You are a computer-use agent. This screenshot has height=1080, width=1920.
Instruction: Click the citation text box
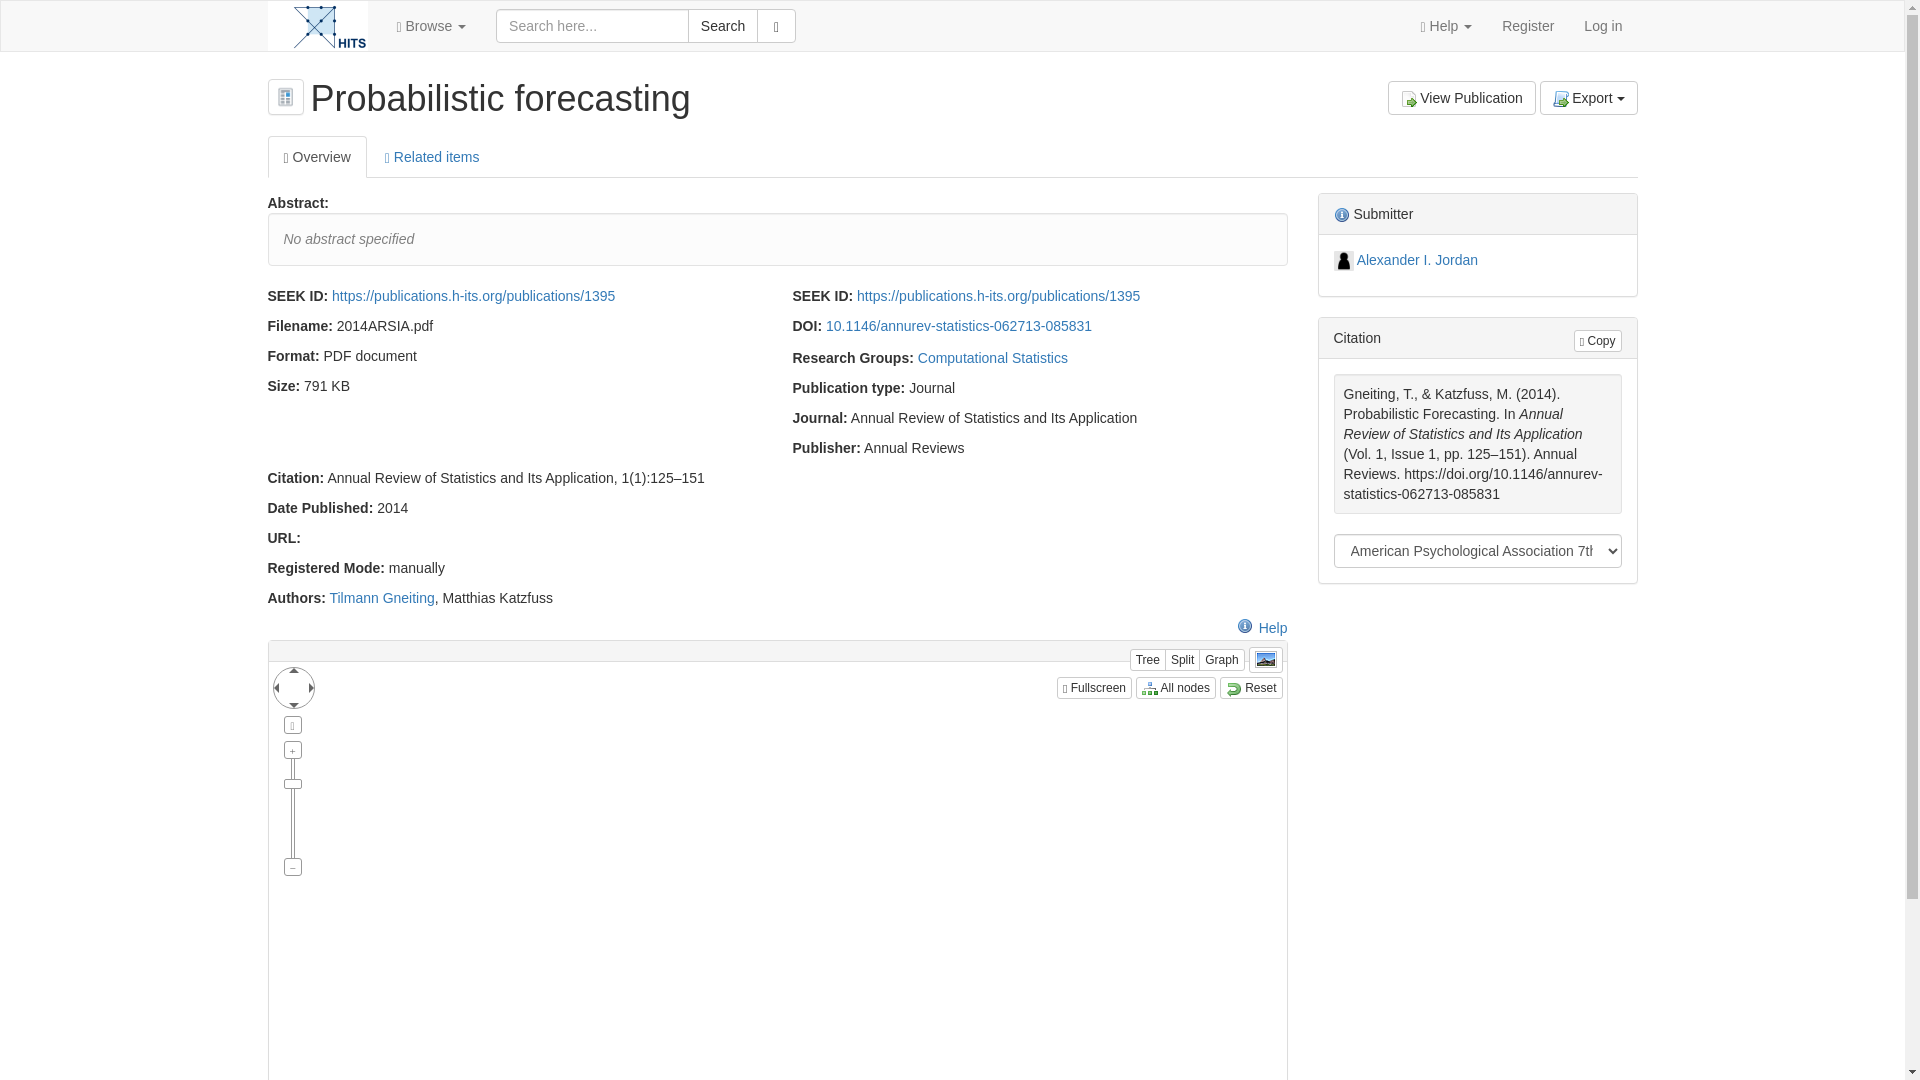1477,444
